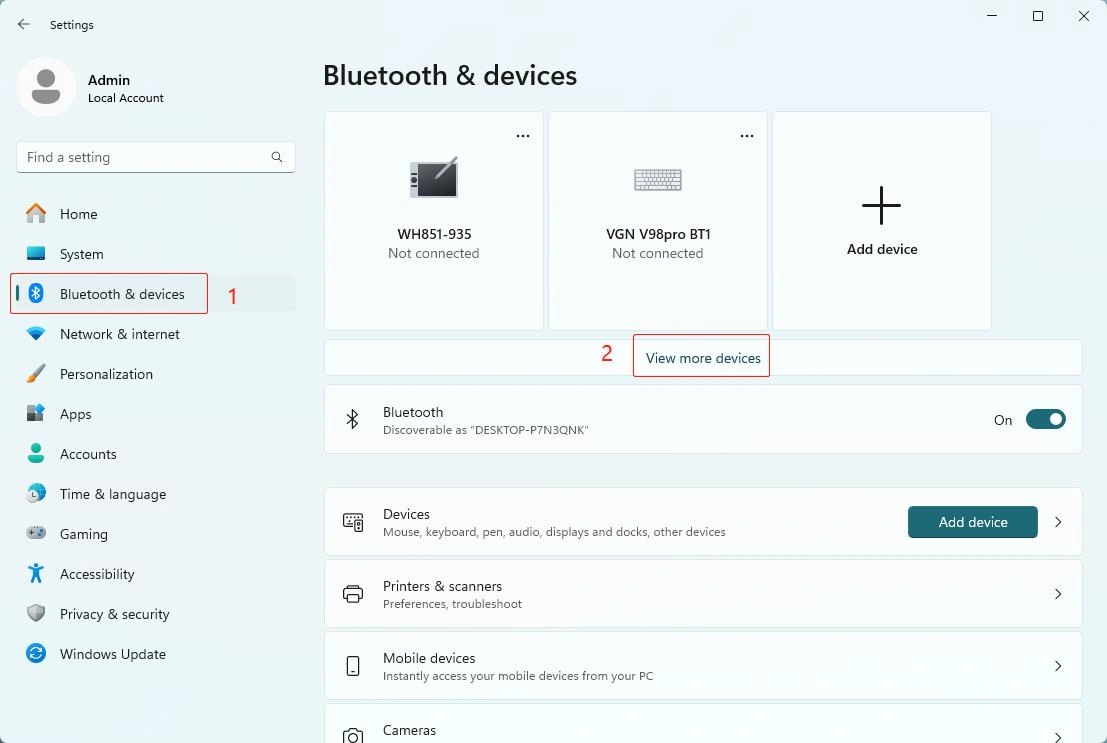Go to System settings
The height and width of the screenshot is (743, 1107).
coord(155,254)
